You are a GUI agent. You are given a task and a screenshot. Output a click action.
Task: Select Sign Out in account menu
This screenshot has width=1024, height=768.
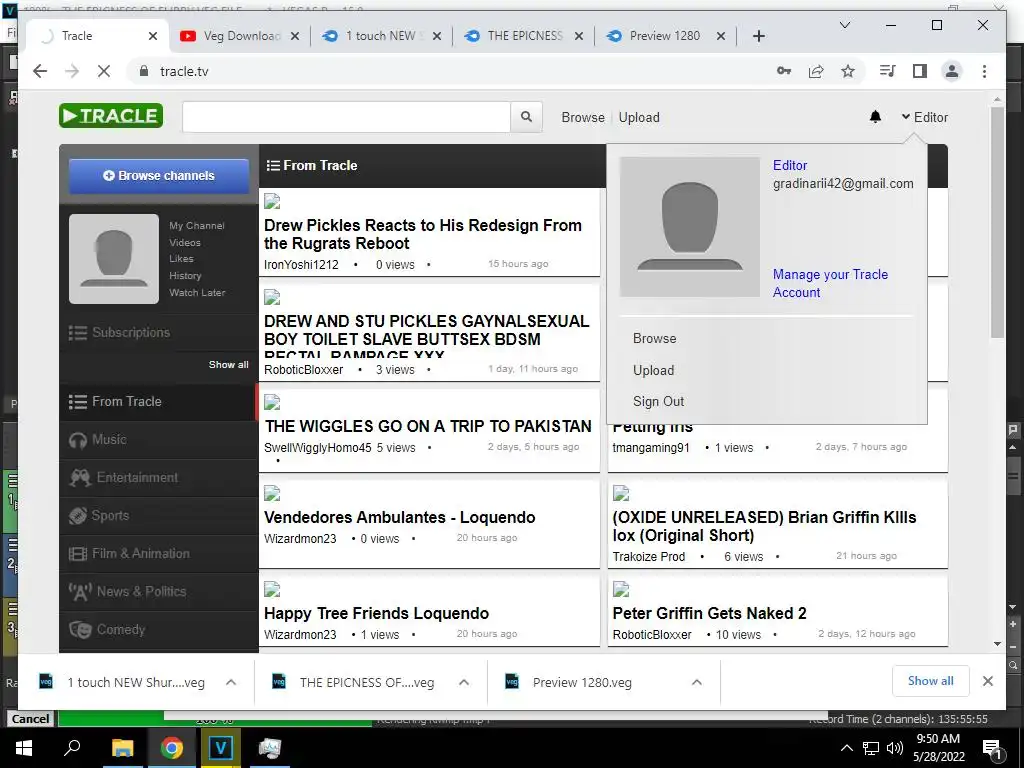tap(658, 401)
